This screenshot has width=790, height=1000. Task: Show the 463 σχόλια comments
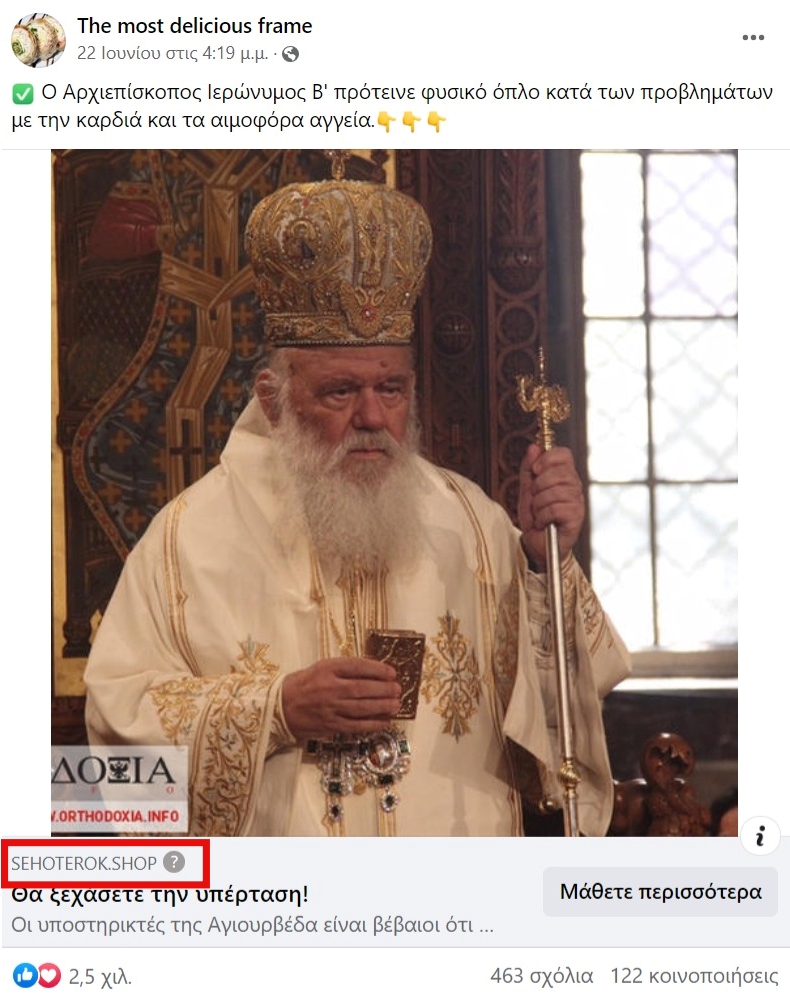point(541,976)
